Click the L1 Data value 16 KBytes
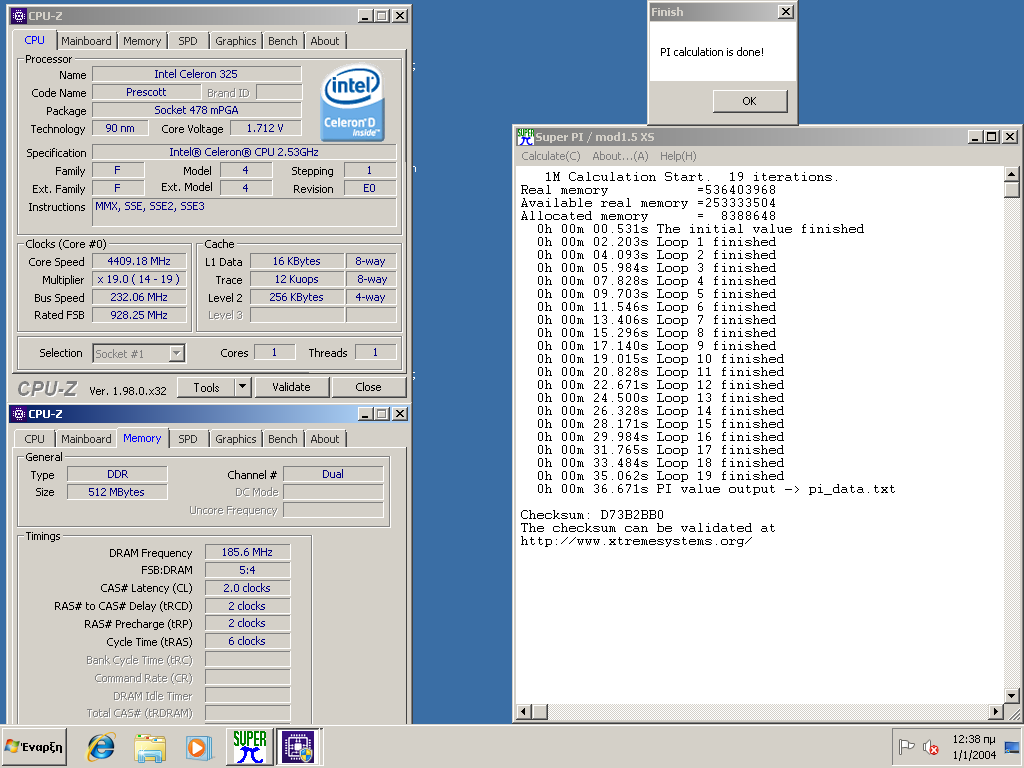This screenshot has width=1024, height=768. tap(296, 261)
